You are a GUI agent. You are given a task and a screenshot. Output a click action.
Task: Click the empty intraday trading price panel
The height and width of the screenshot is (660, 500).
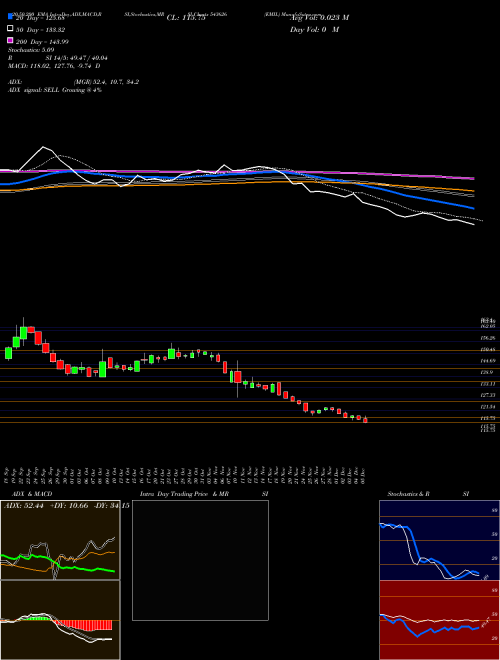coord(200,560)
